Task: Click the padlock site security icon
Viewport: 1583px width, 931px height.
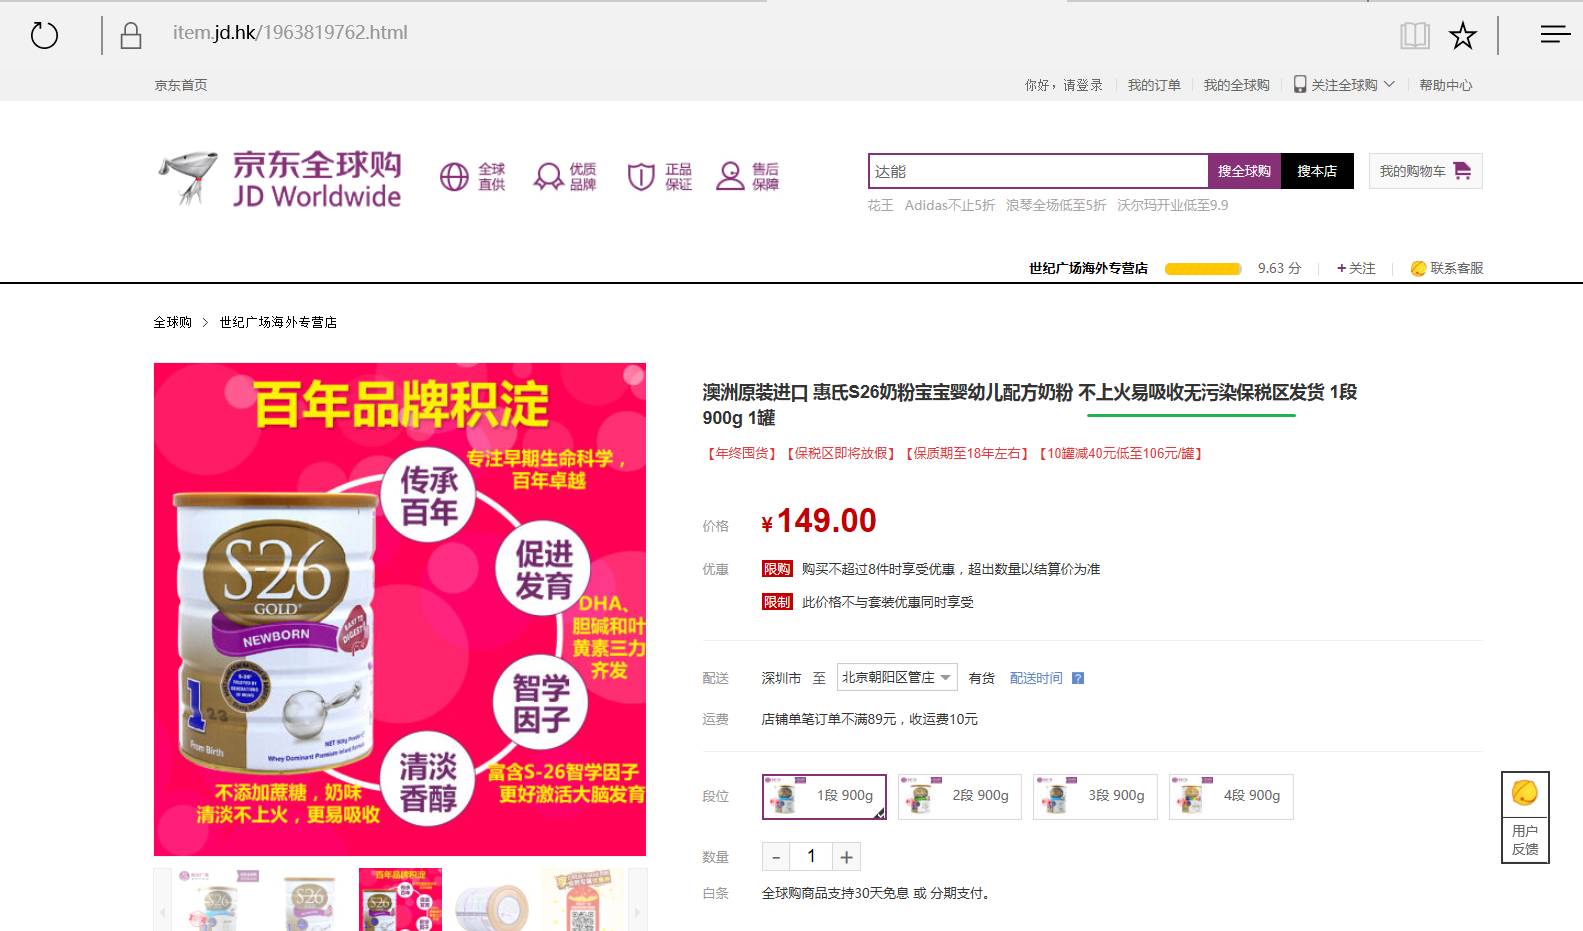Action: (130, 36)
